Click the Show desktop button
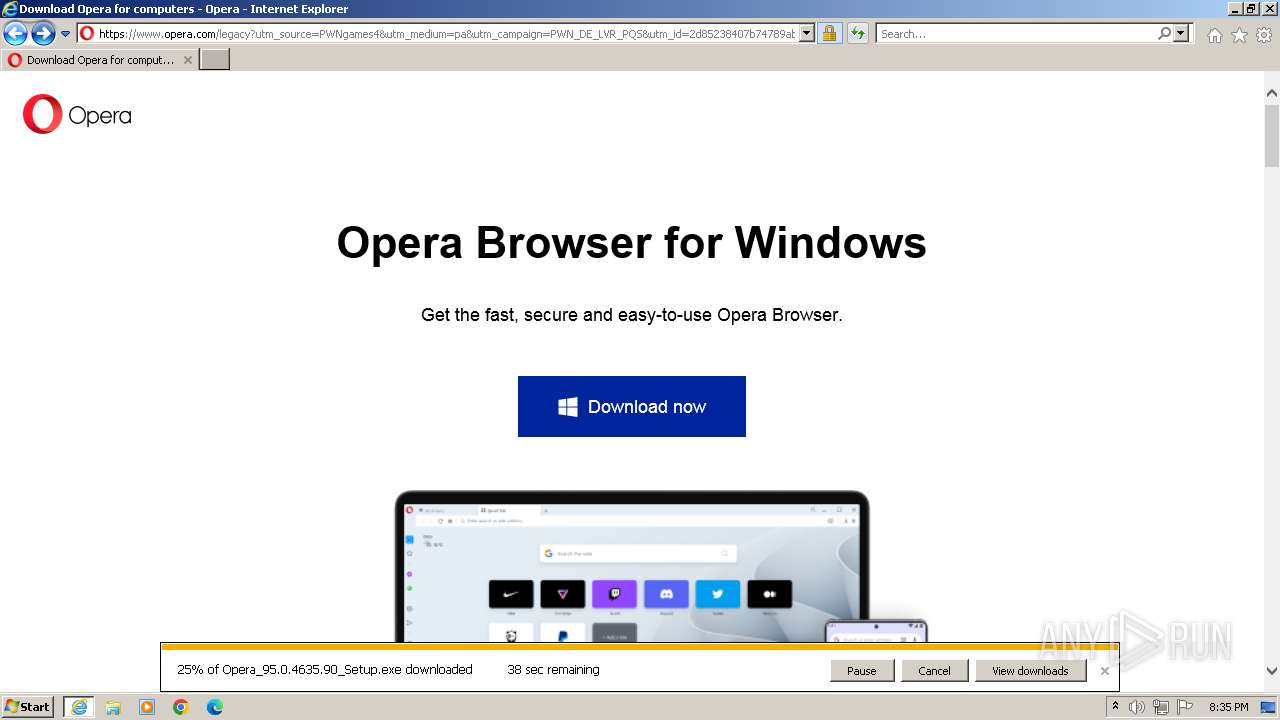 1268,707
